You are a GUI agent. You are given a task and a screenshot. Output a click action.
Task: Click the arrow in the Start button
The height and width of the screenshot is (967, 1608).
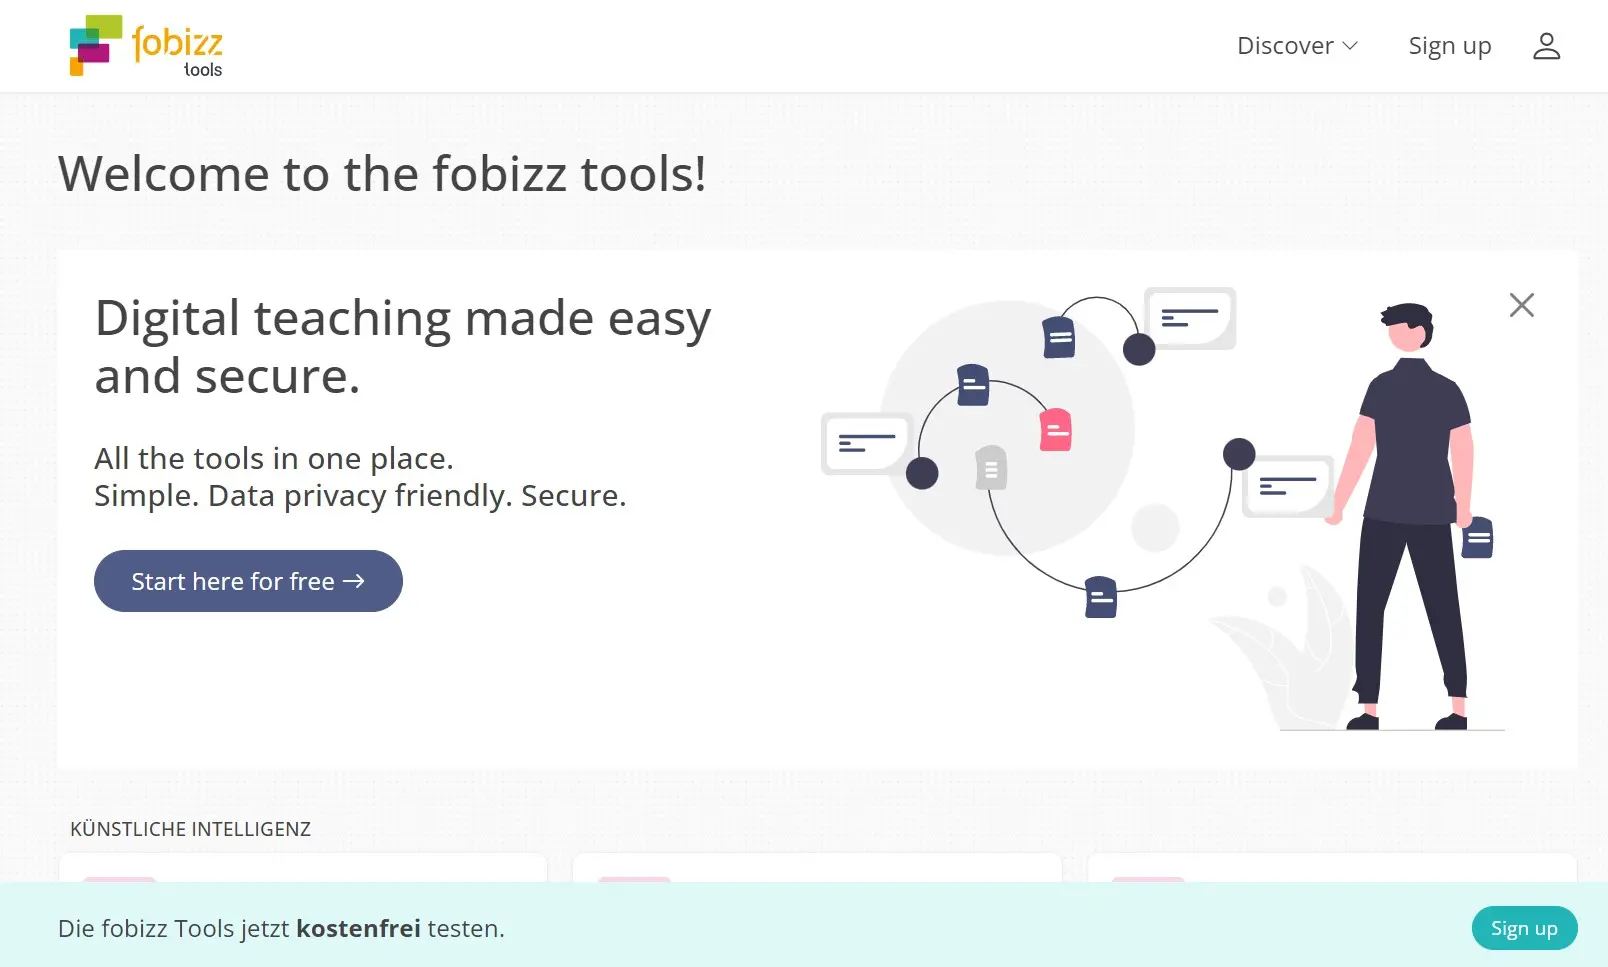tap(354, 581)
